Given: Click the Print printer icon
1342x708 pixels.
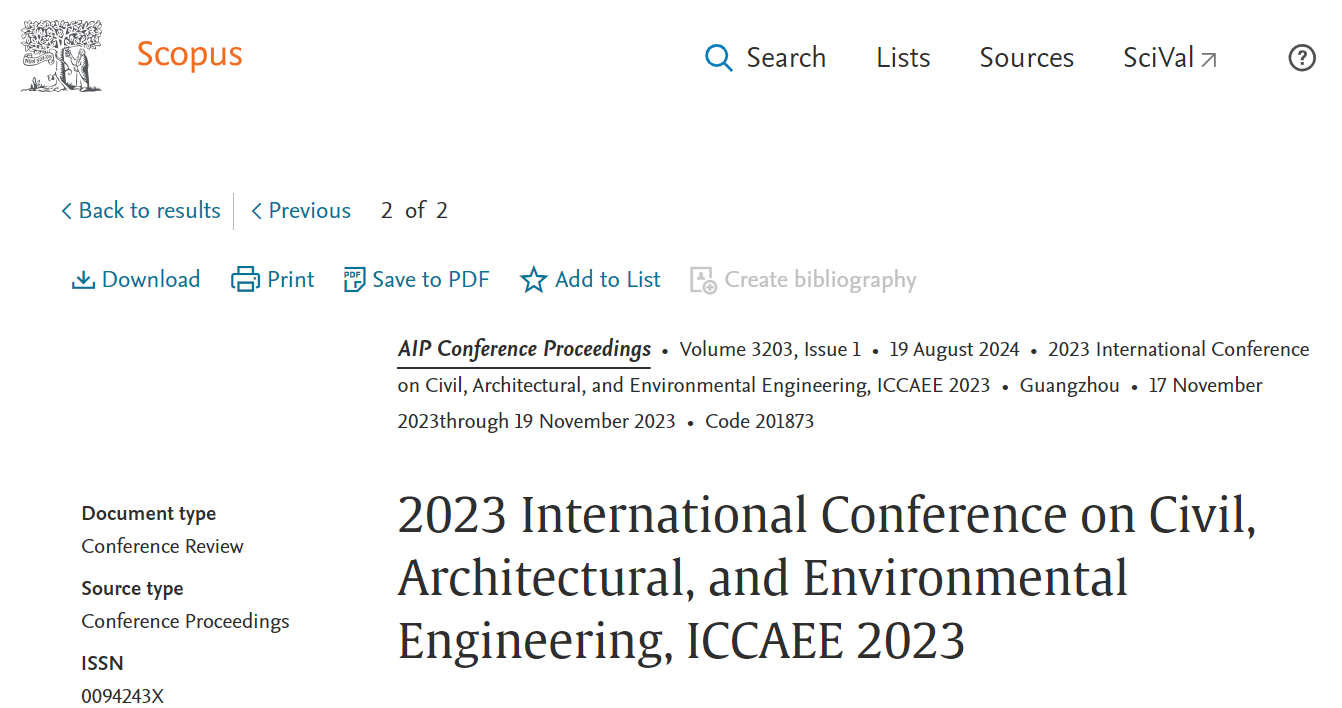Looking at the screenshot, I should tap(245, 280).
